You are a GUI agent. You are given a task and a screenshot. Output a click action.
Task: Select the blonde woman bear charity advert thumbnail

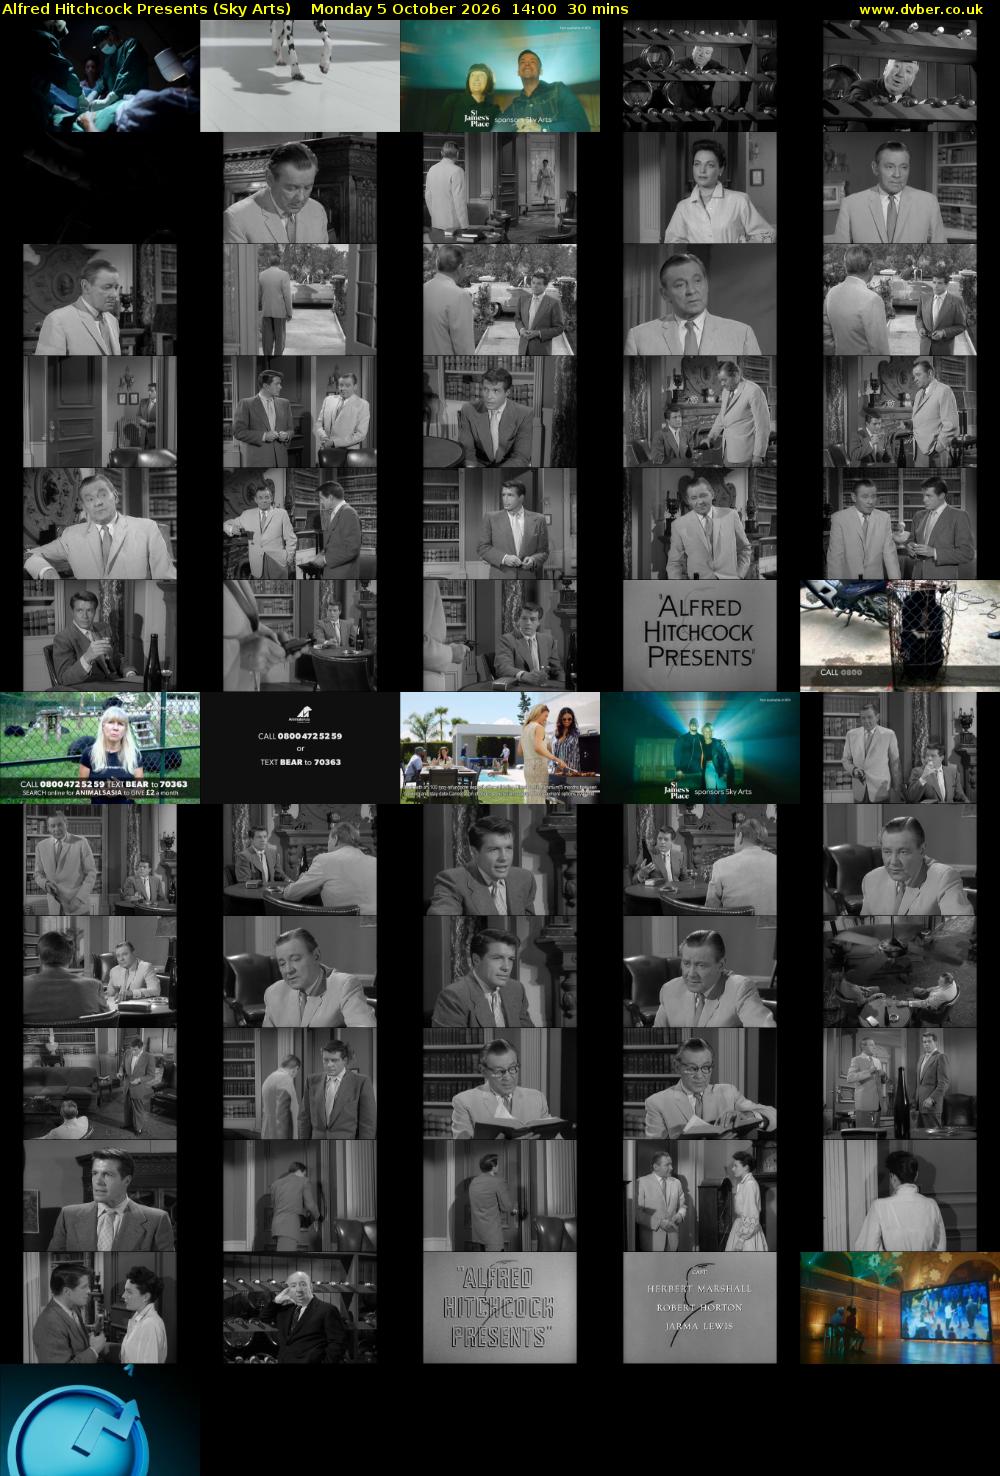(100, 748)
